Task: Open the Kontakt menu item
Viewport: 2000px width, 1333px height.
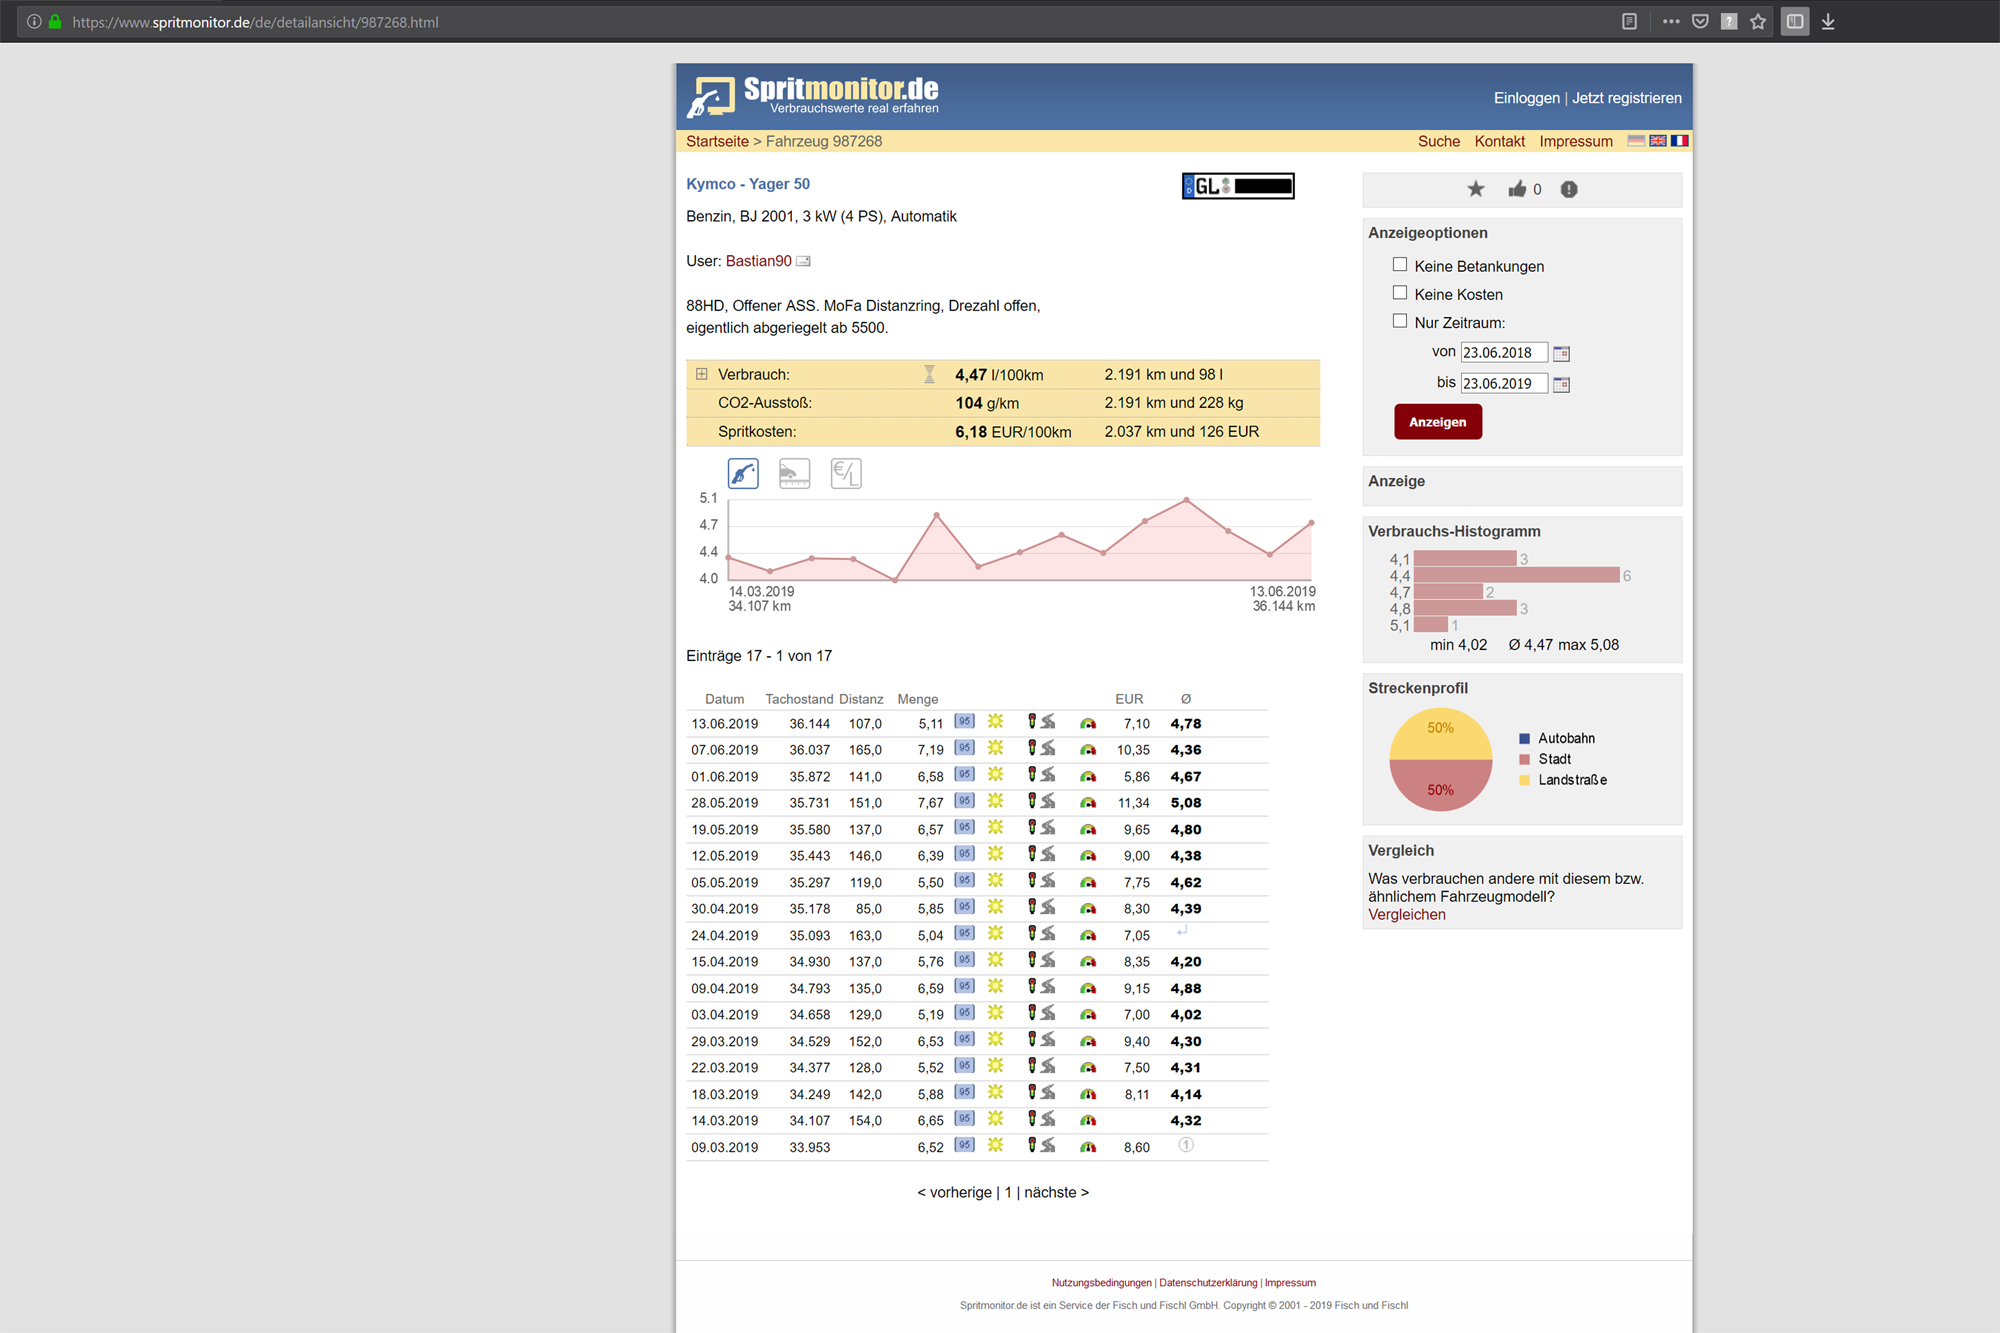Action: tap(1499, 141)
